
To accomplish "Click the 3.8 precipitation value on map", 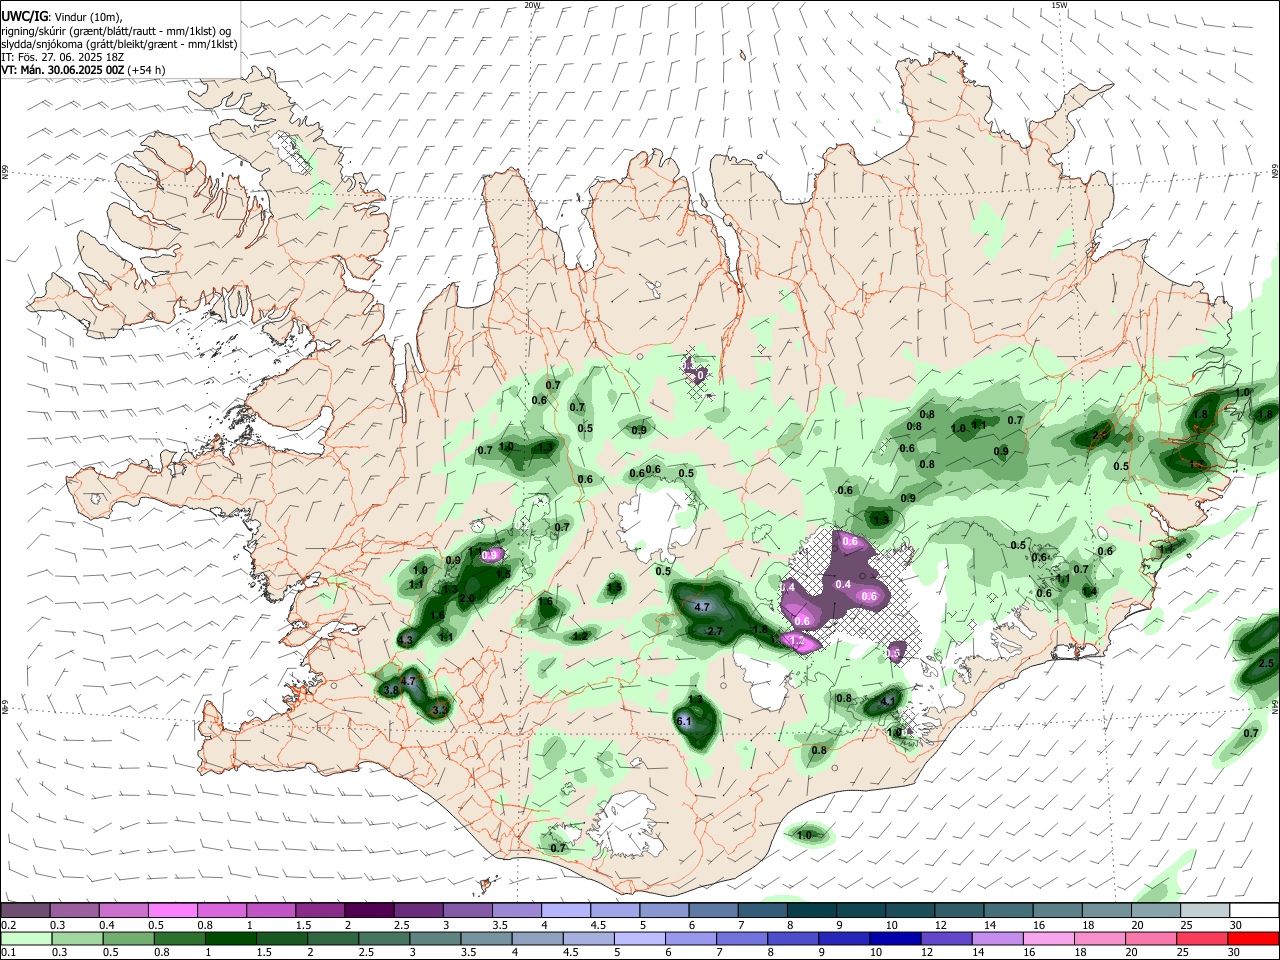I will [391, 690].
